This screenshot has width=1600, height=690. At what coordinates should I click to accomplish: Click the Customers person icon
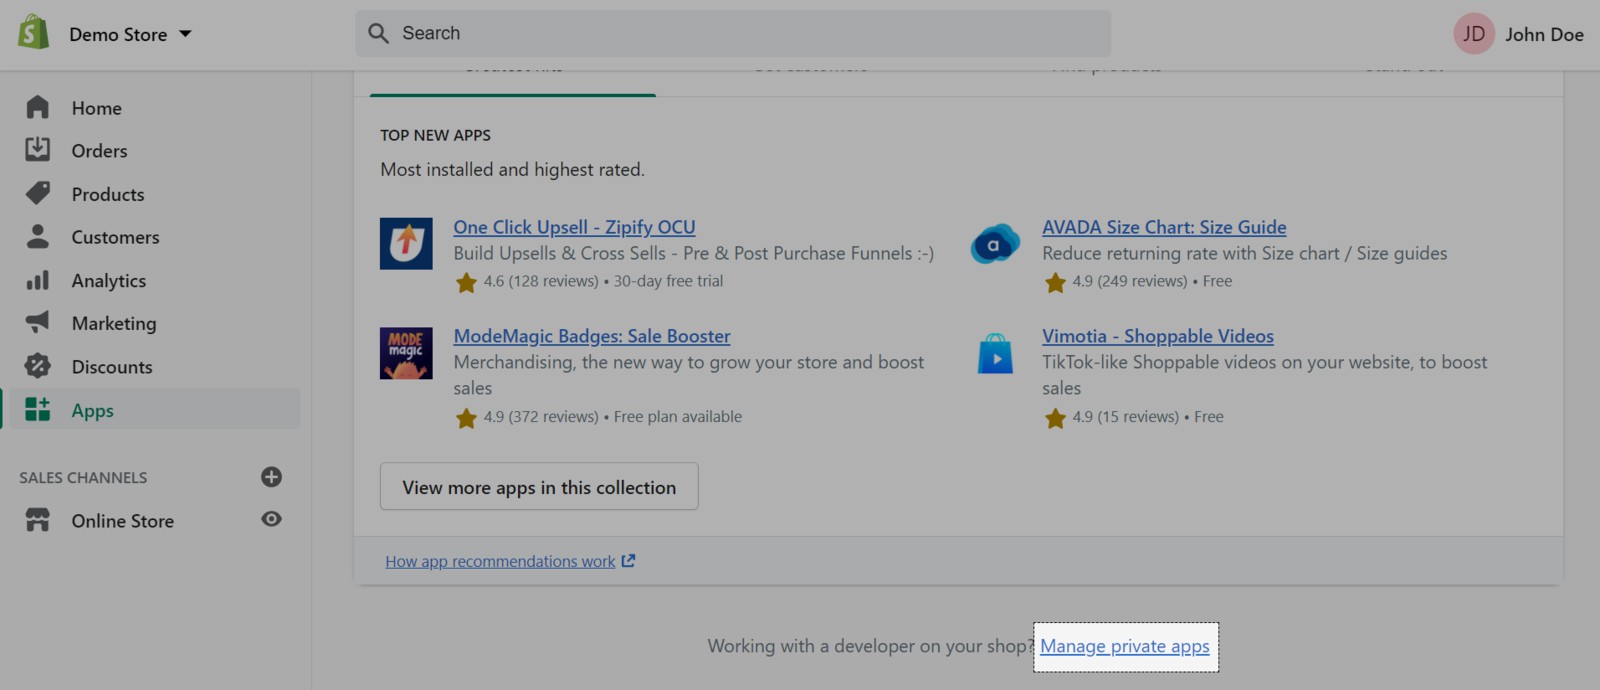point(38,236)
